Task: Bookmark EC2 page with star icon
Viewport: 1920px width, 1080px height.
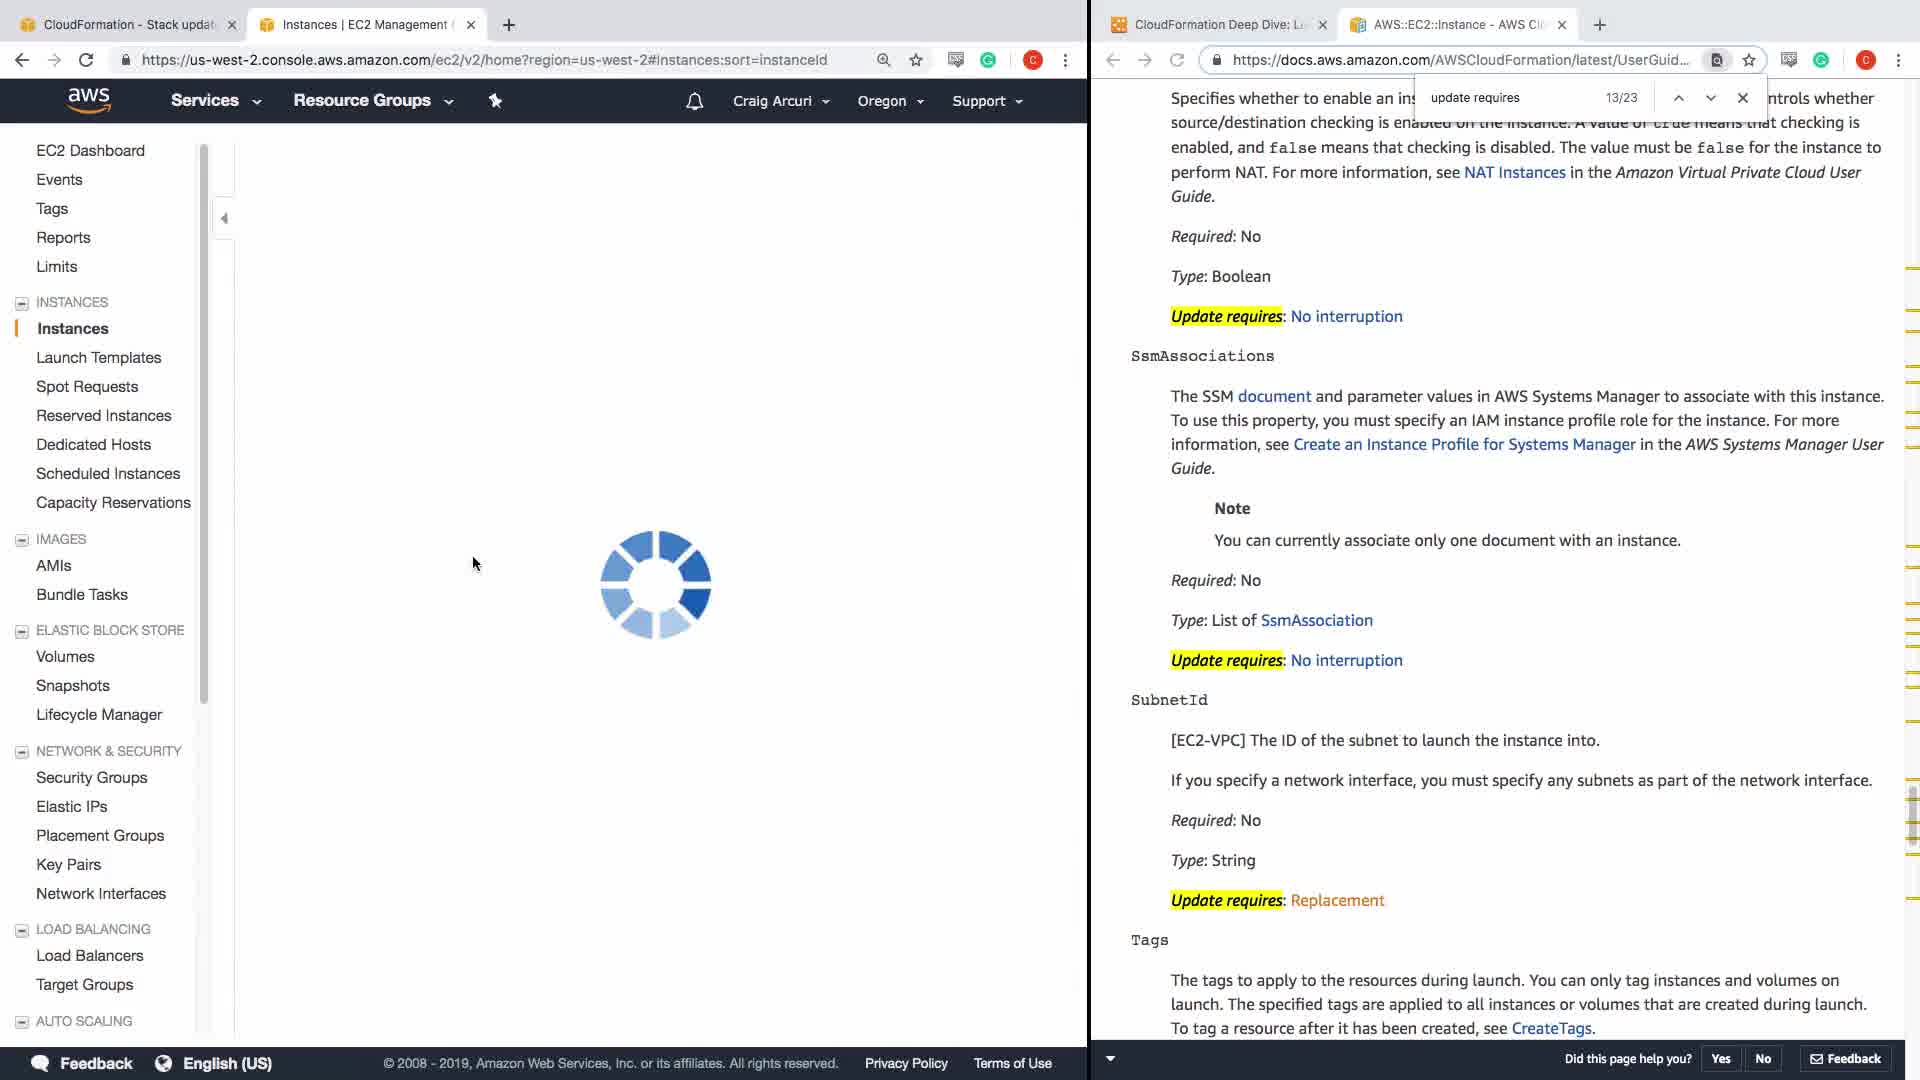Action: pos(916,60)
